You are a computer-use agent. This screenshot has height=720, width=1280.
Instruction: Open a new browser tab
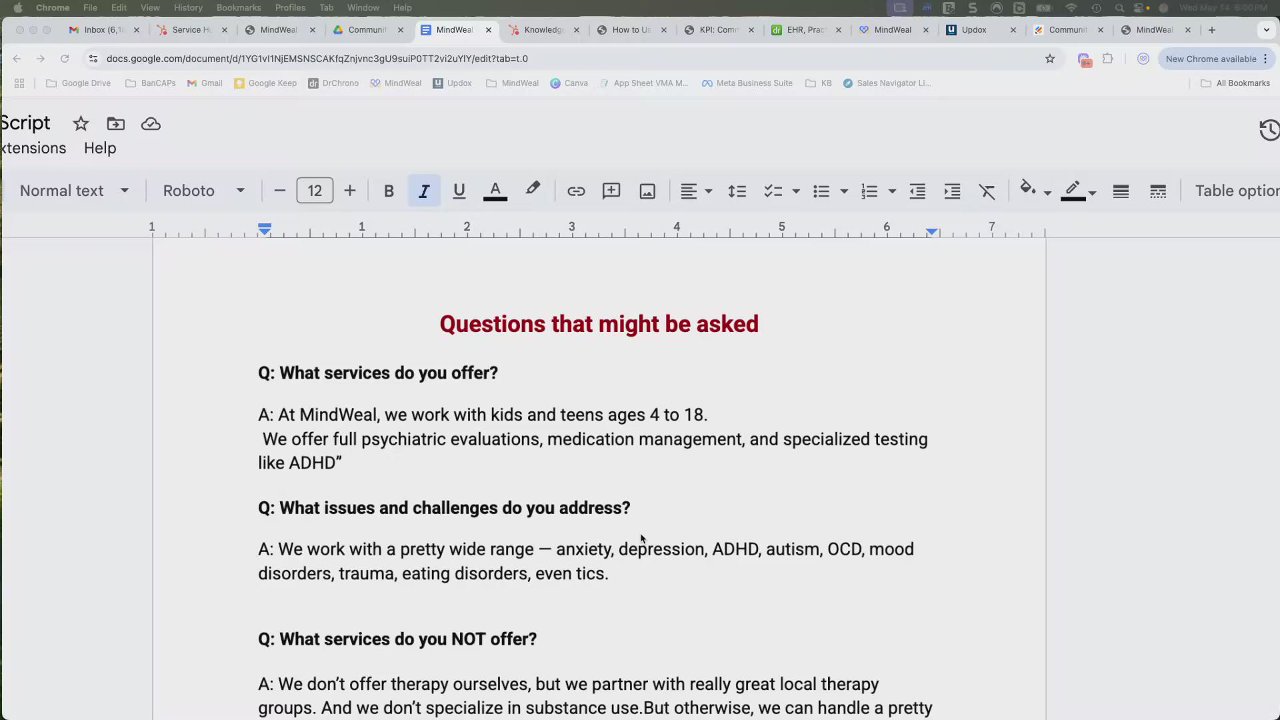point(1211,30)
